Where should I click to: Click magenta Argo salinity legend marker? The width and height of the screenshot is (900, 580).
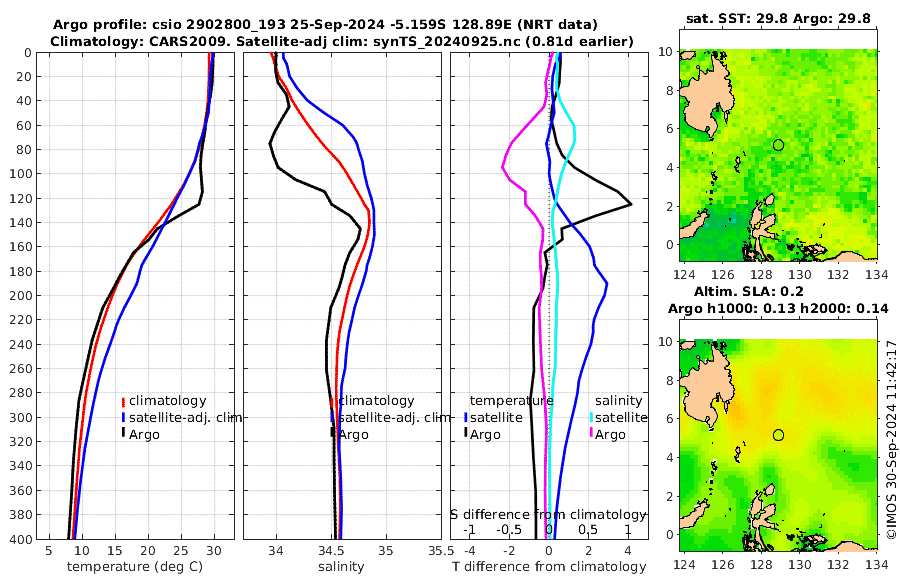click(592, 434)
